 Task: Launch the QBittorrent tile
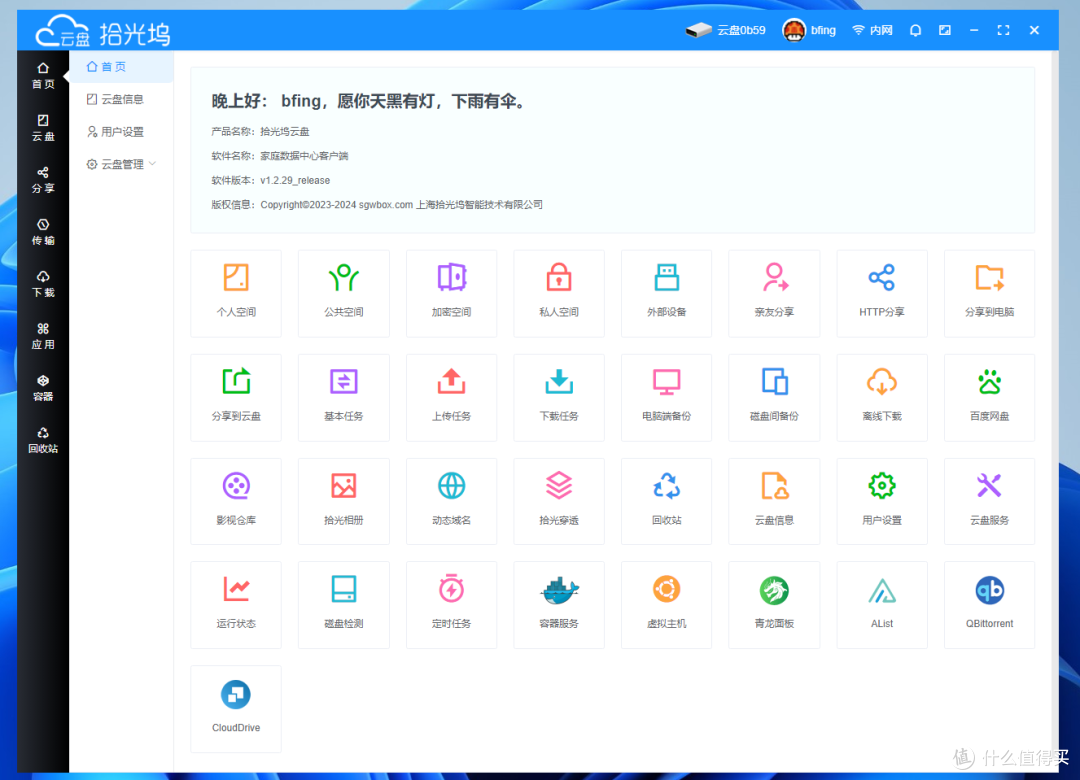[989, 604]
